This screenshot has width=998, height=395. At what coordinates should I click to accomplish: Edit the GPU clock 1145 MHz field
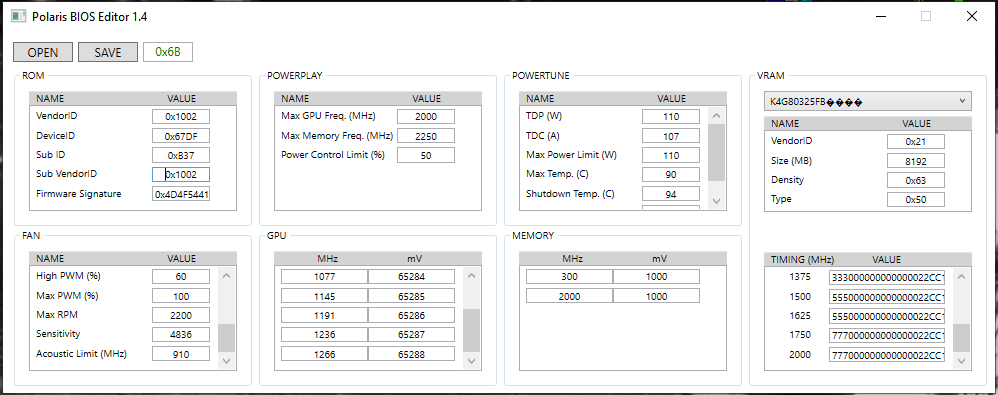coord(325,296)
